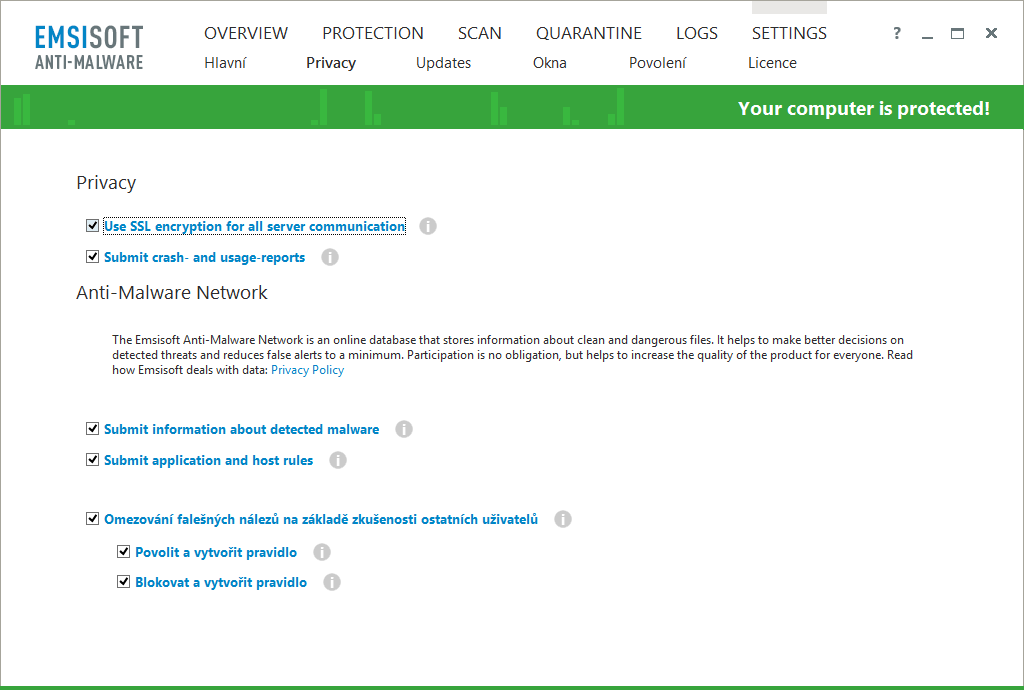
Task: Disable Submit information about detected malware checkbox
Action: (x=92, y=428)
